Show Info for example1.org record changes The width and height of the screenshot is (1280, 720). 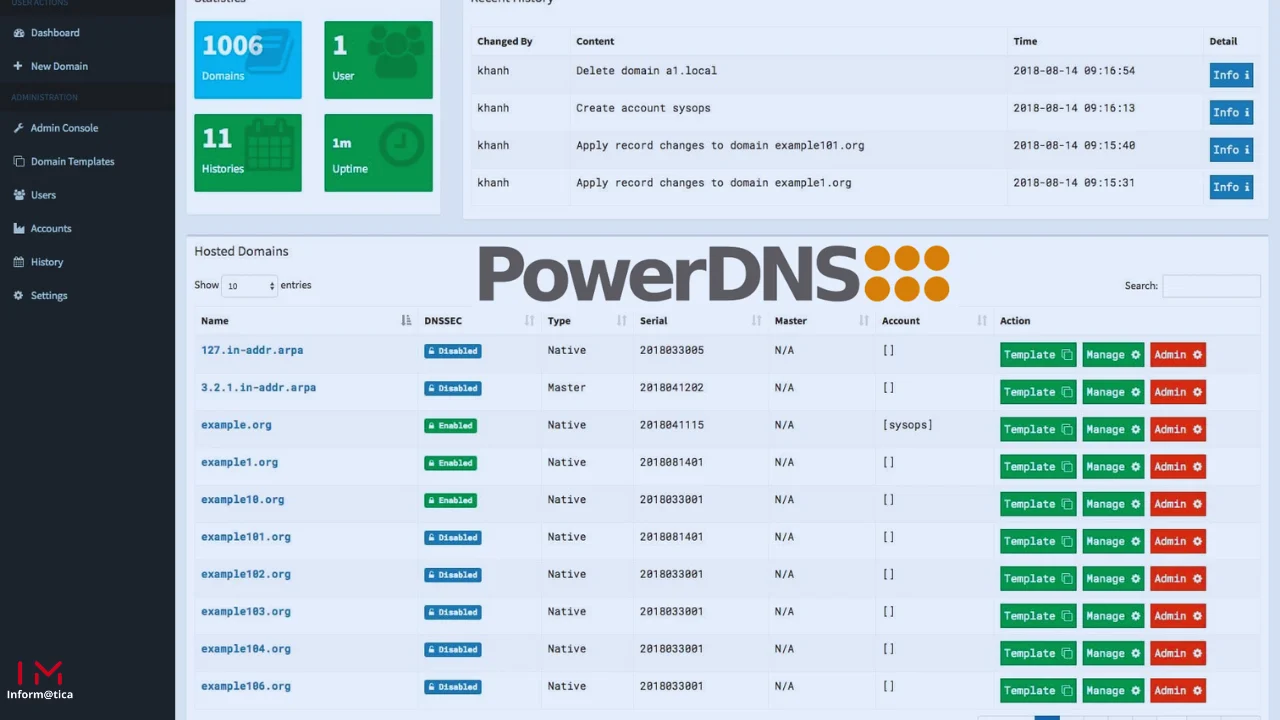point(1231,187)
